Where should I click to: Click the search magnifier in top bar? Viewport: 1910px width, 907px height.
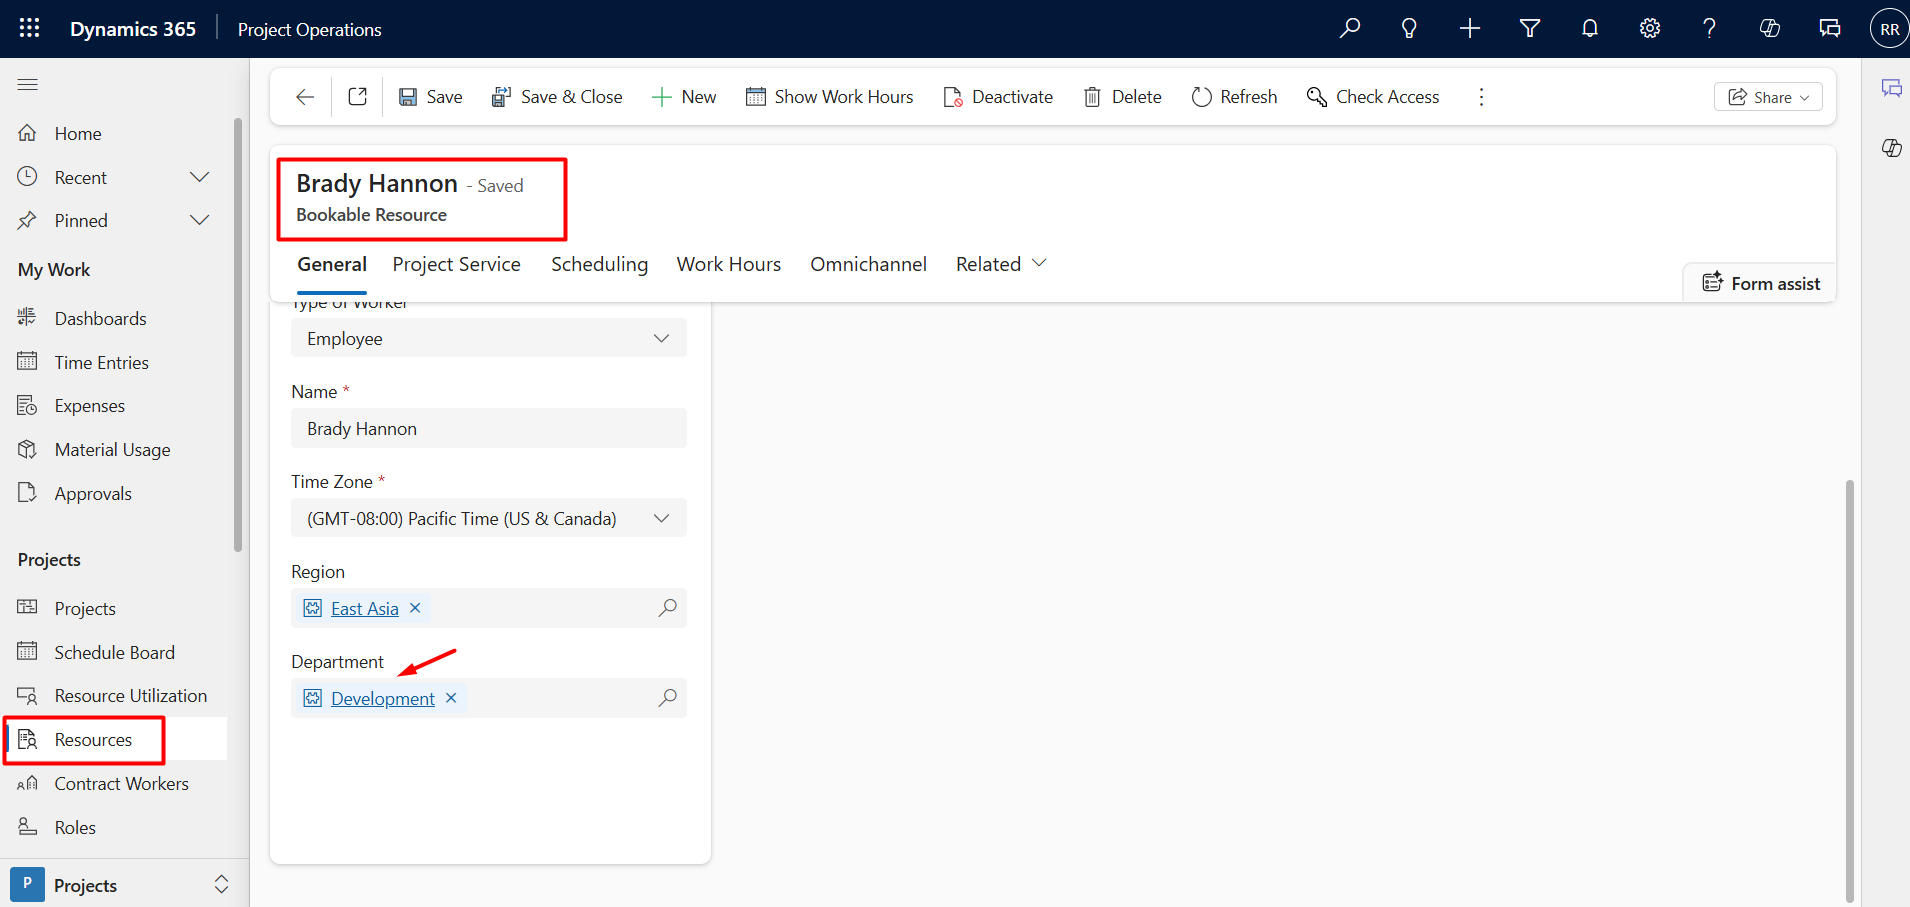coord(1350,28)
